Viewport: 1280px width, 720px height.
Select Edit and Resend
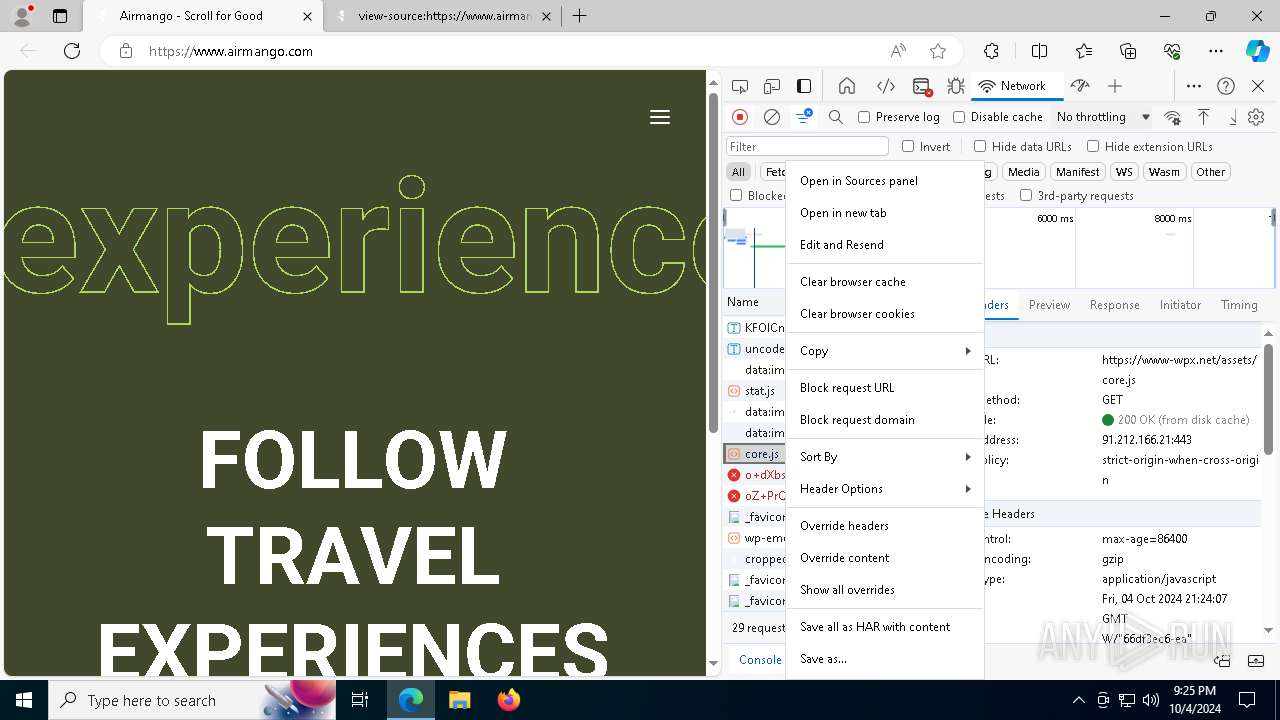pyautogui.click(x=885, y=245)
